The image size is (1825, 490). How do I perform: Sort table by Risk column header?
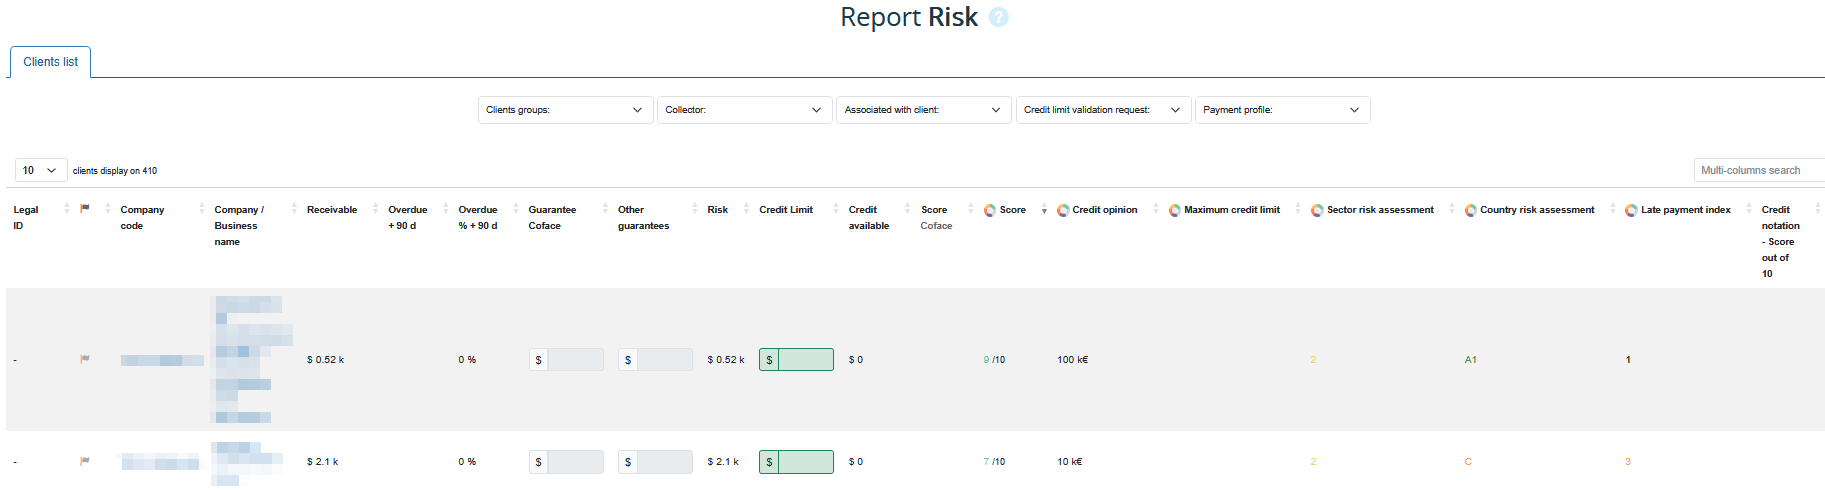tap(717, 210)
